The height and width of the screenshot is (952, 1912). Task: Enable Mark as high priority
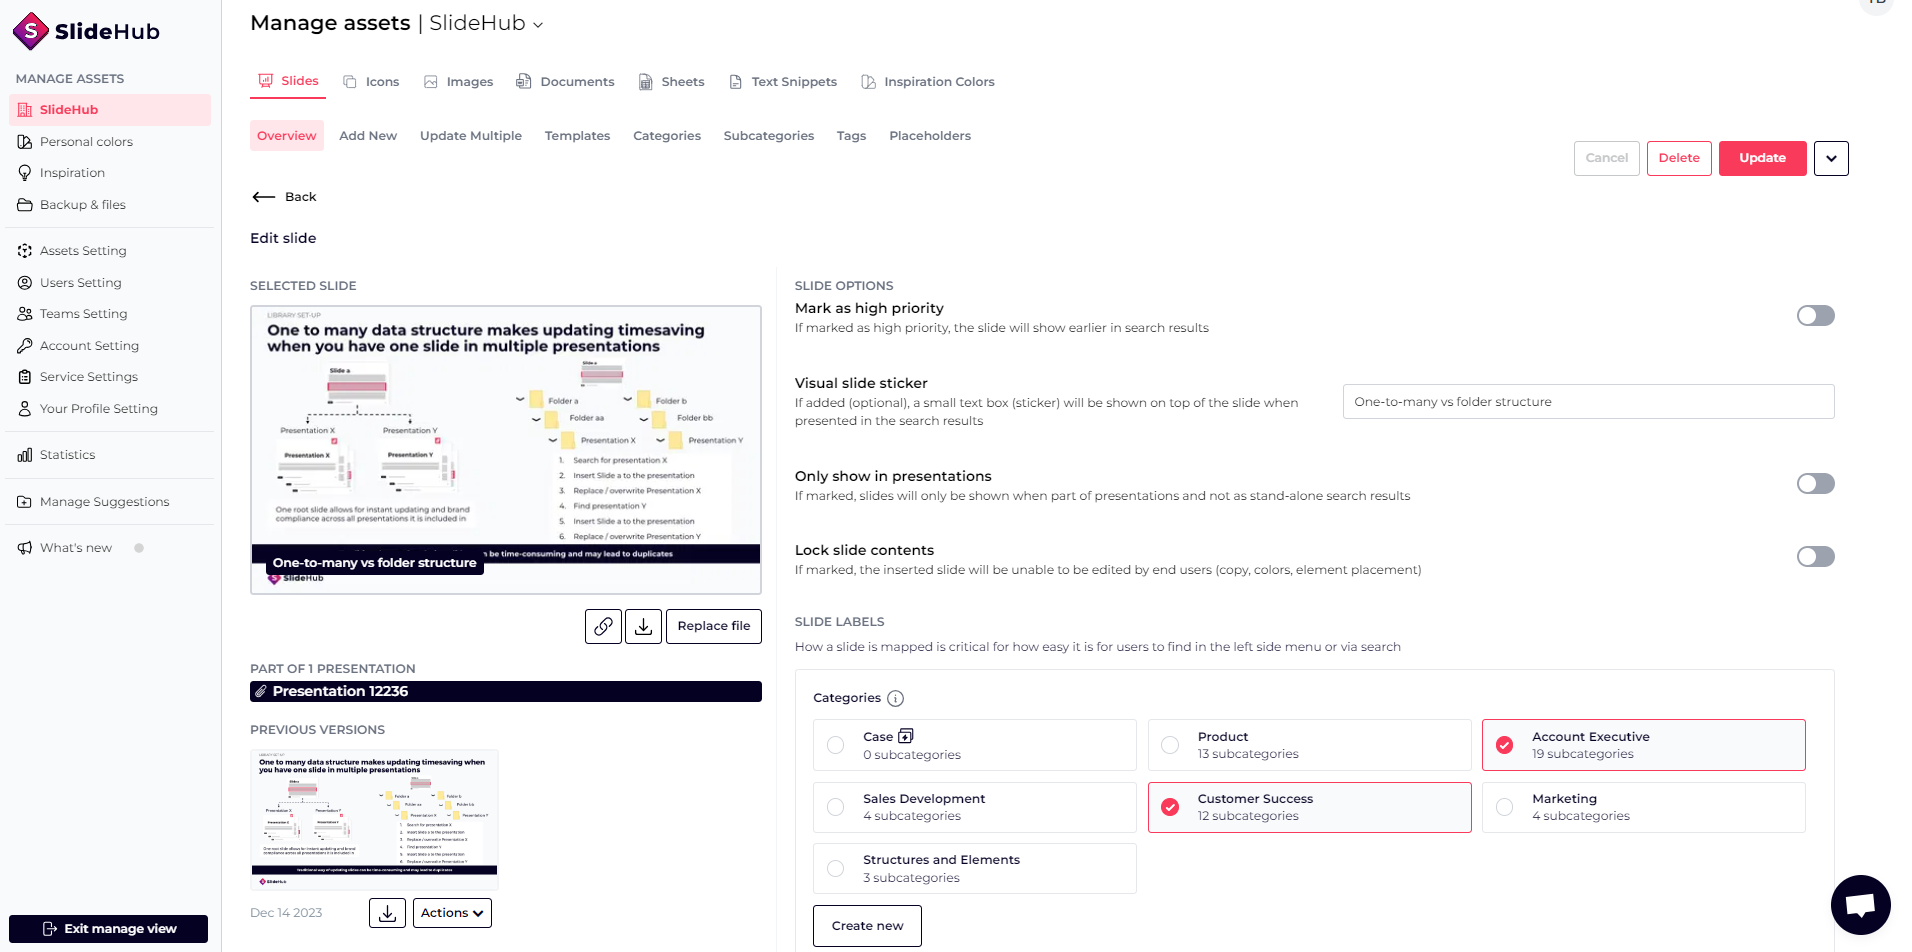click(x=1815, y=315)
